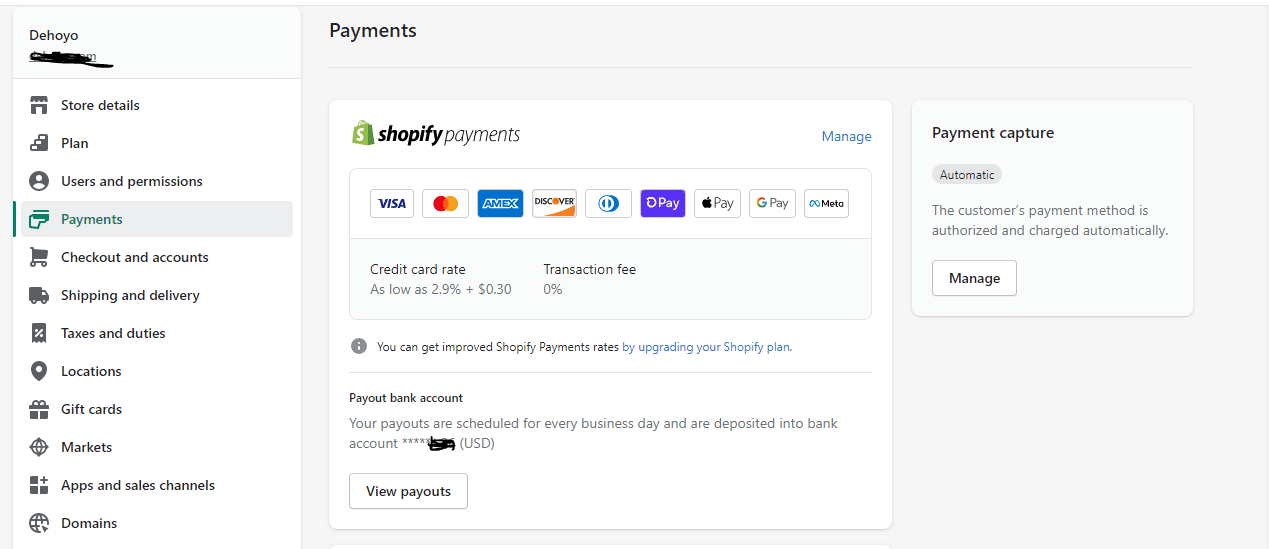Open the Domains settings menu item
The image size is (1269, 549).
(x=155, y=523)
